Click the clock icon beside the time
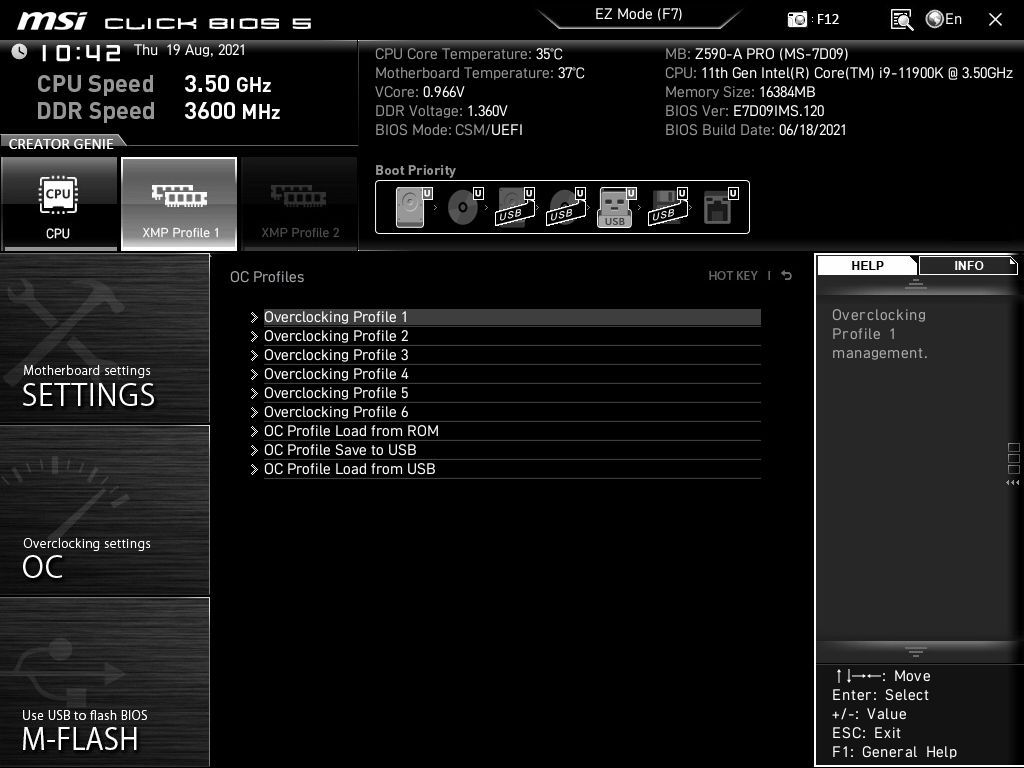The height and width of the screenshot is (768, 1024). tap(19, 52)
